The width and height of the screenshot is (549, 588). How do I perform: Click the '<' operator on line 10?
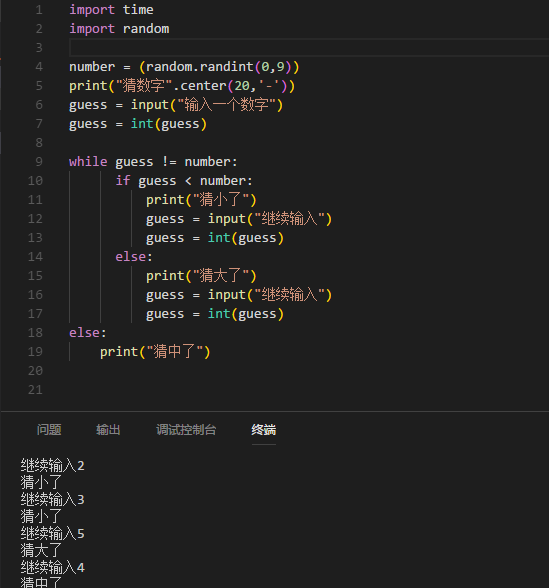click(x=188, y=181)
